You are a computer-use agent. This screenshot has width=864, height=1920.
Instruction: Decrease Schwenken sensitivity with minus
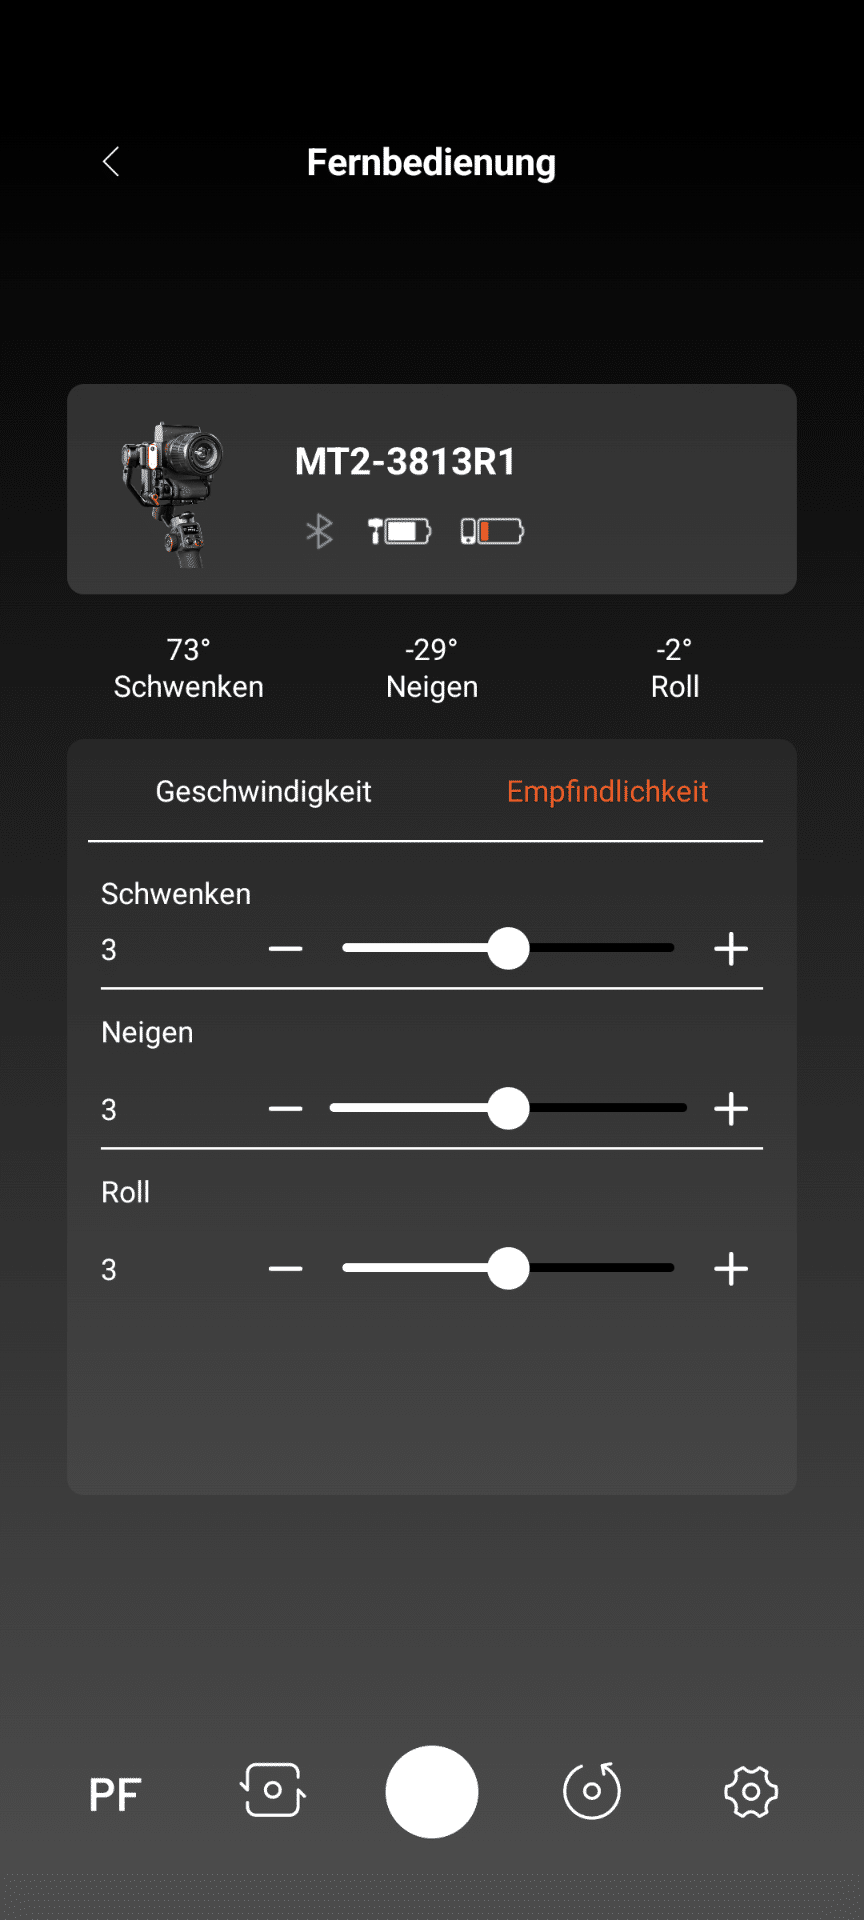[286, 949]
